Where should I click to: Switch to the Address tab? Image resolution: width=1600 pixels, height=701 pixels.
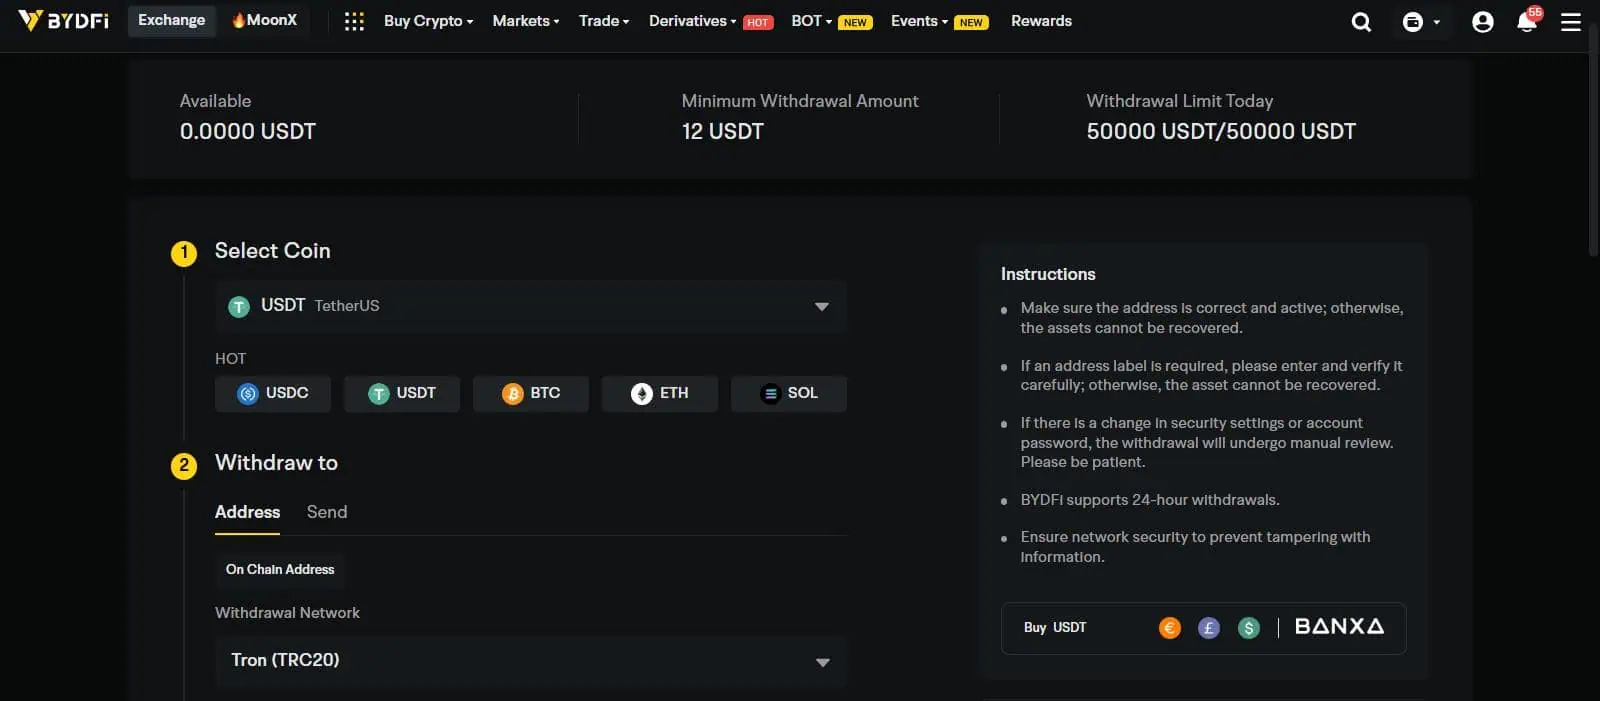(x=247, y=512)
